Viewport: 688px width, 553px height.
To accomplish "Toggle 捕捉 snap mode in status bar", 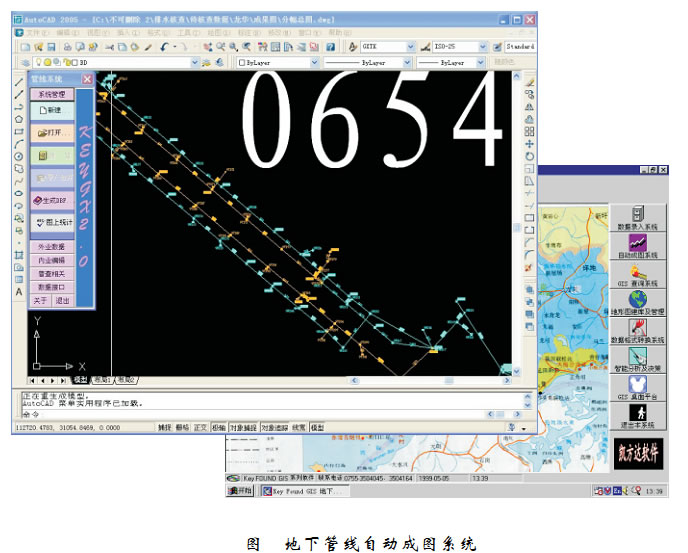I will (x=165, y=427).
